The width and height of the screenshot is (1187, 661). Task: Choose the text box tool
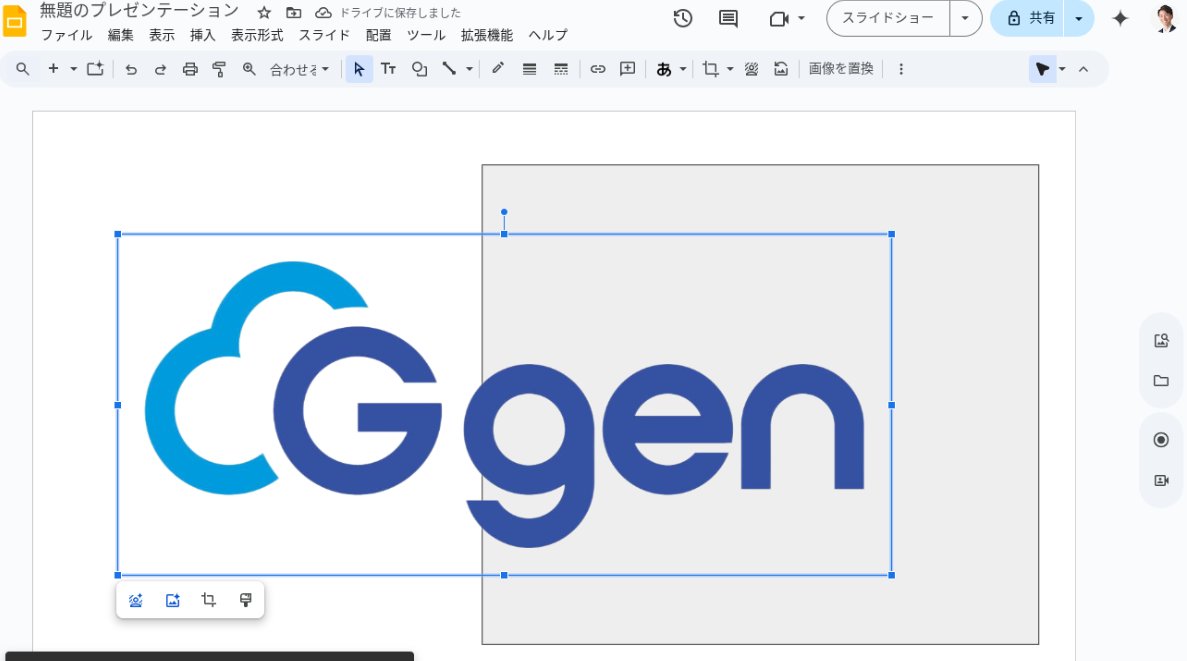(x=388, y=69)
